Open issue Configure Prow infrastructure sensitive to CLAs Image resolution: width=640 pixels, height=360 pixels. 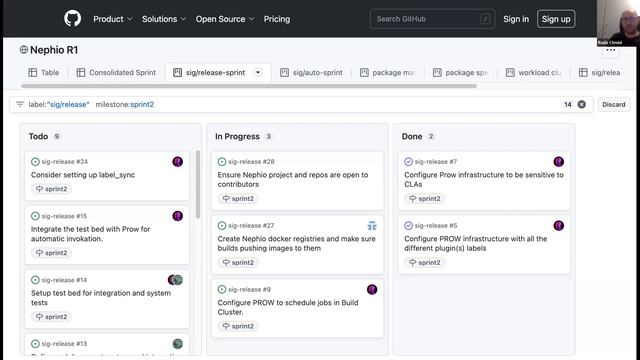point(484,180)
